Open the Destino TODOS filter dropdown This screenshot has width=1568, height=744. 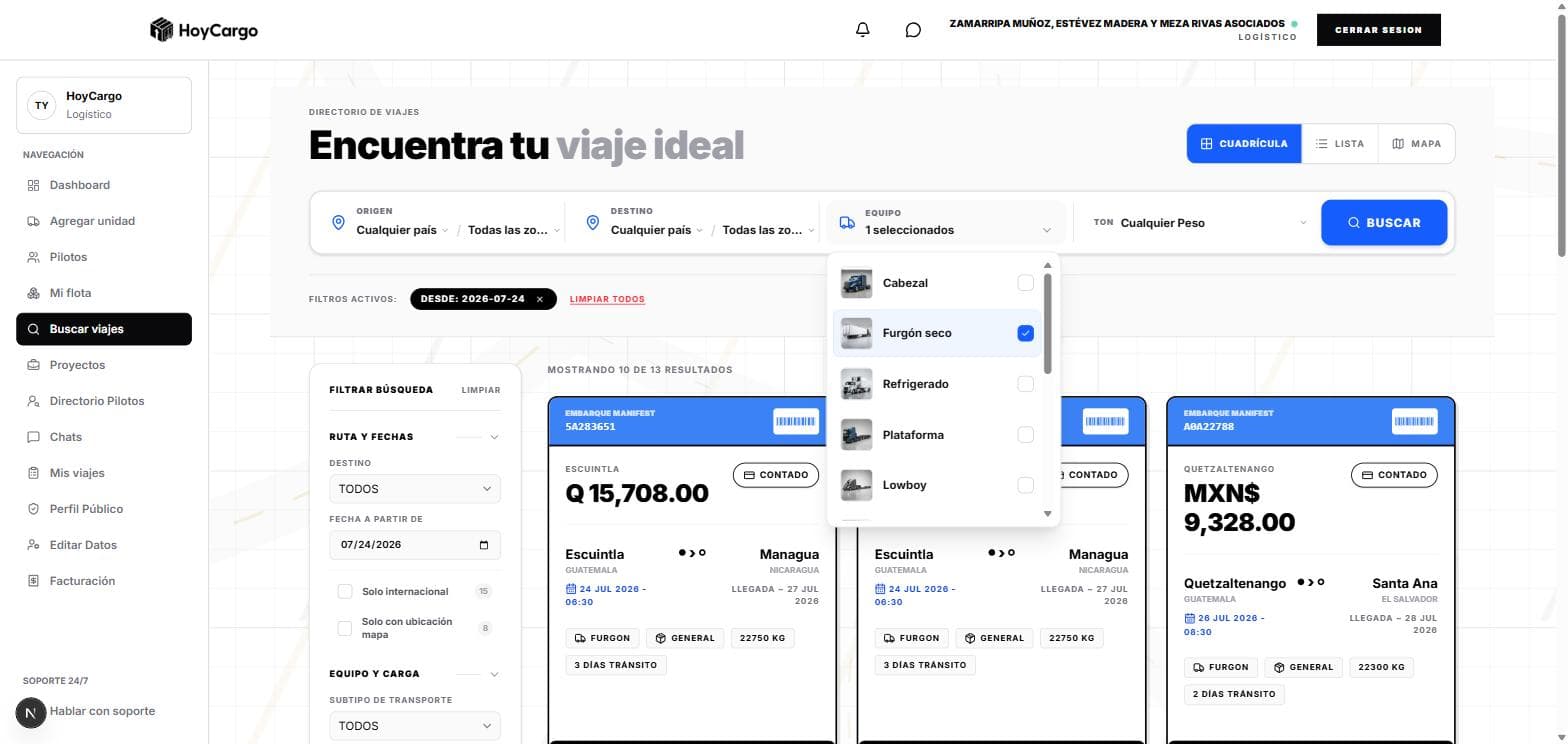415,489
